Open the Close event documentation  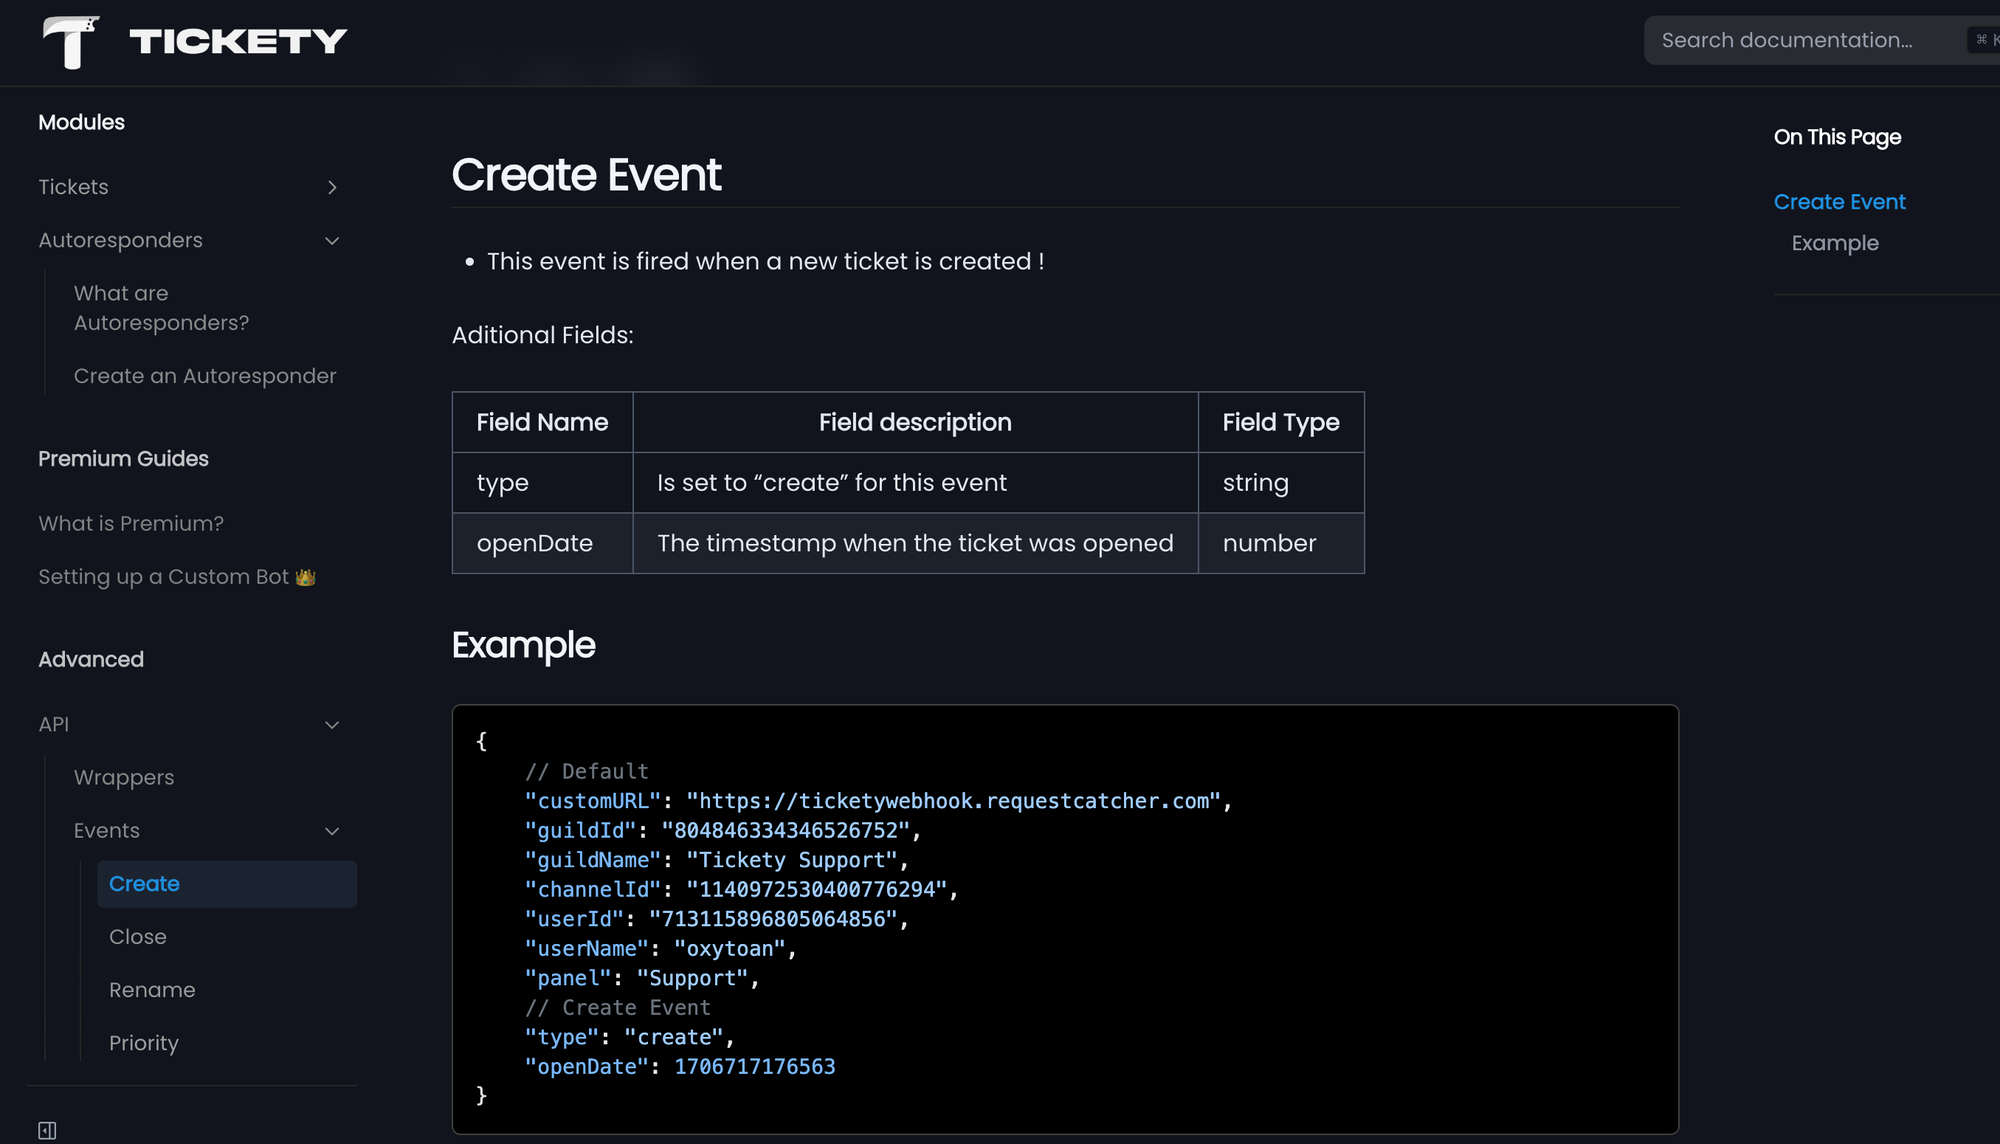(137, 936)
